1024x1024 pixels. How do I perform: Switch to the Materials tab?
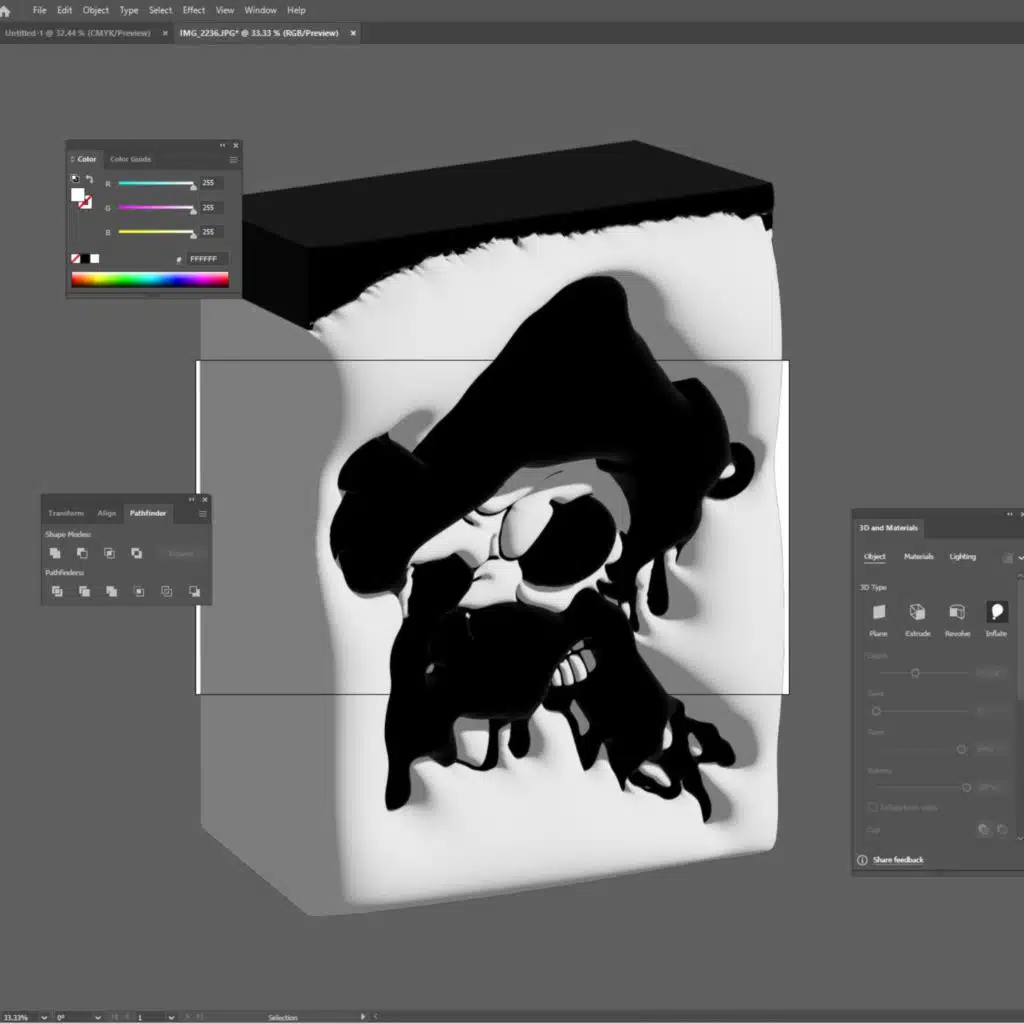918,557
